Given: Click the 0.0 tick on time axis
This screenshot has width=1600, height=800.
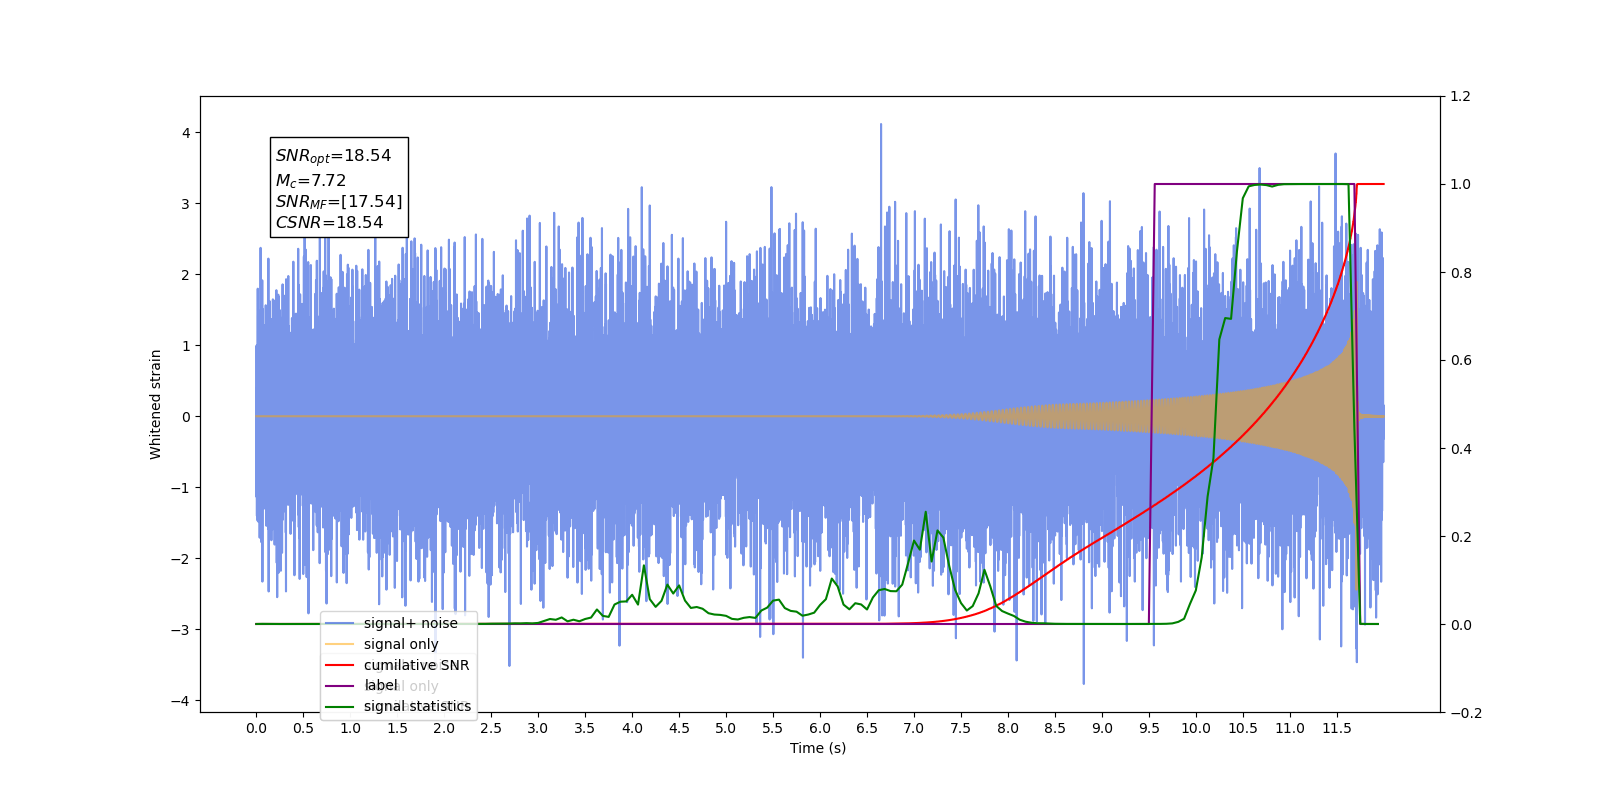Looking at the screenshot, I should [256, 728].
